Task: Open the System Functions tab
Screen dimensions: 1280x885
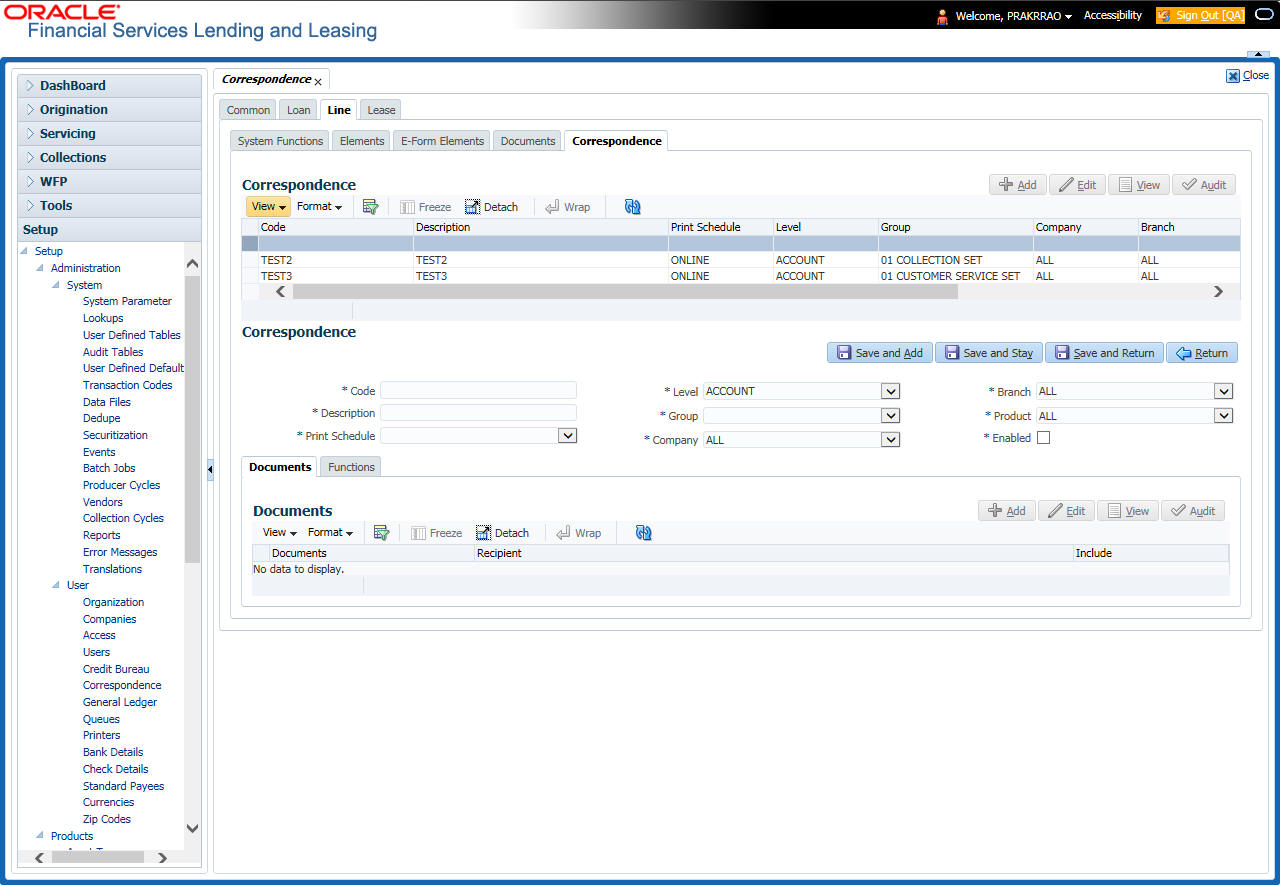Action: pos(280,141)
